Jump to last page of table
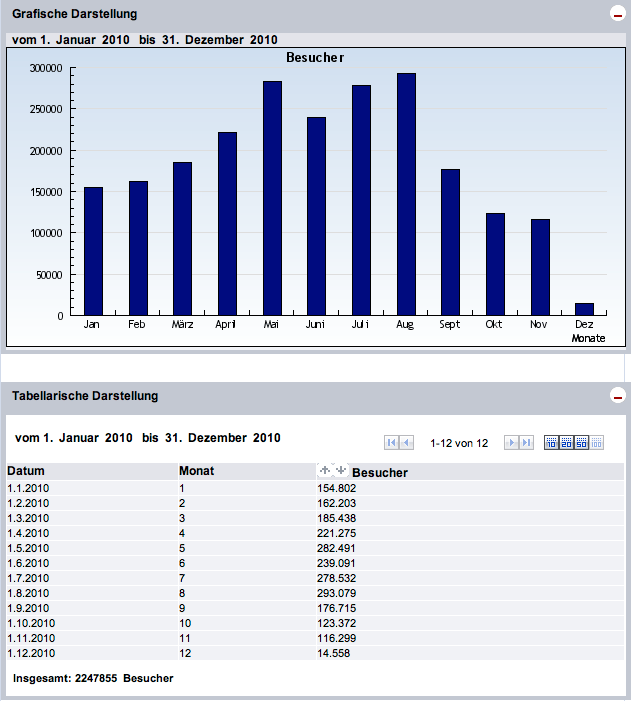 [x=526, y=442]
